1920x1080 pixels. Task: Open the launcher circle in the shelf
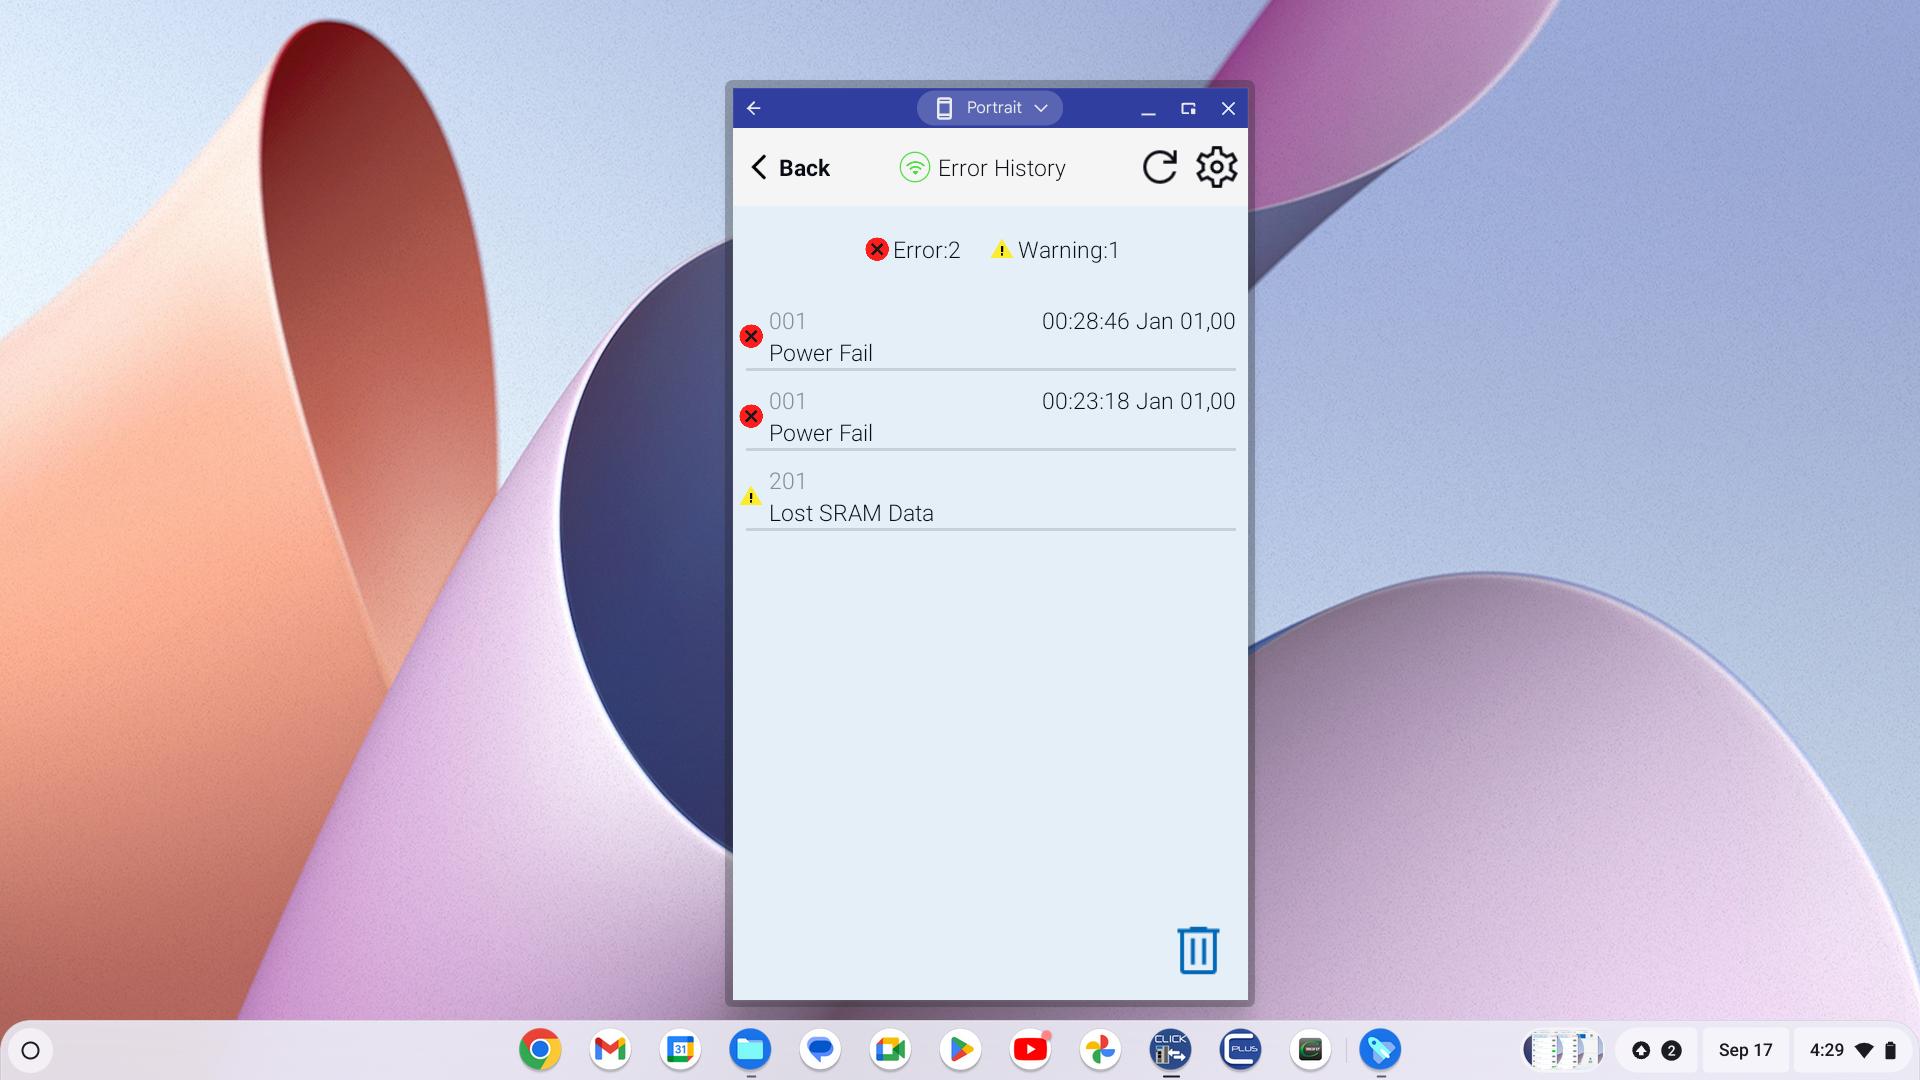pos(30,1050)
